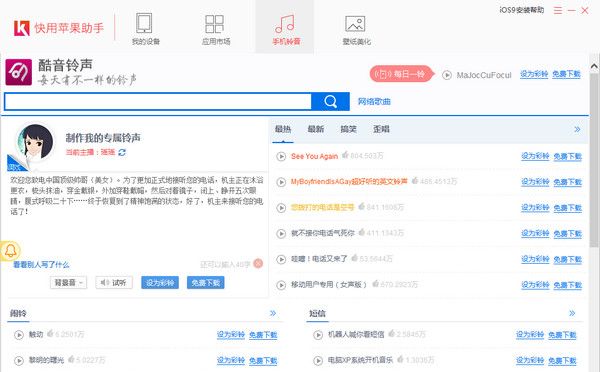Clear text with the red X icon
The image size is (600, 372).
click(258, 263)
